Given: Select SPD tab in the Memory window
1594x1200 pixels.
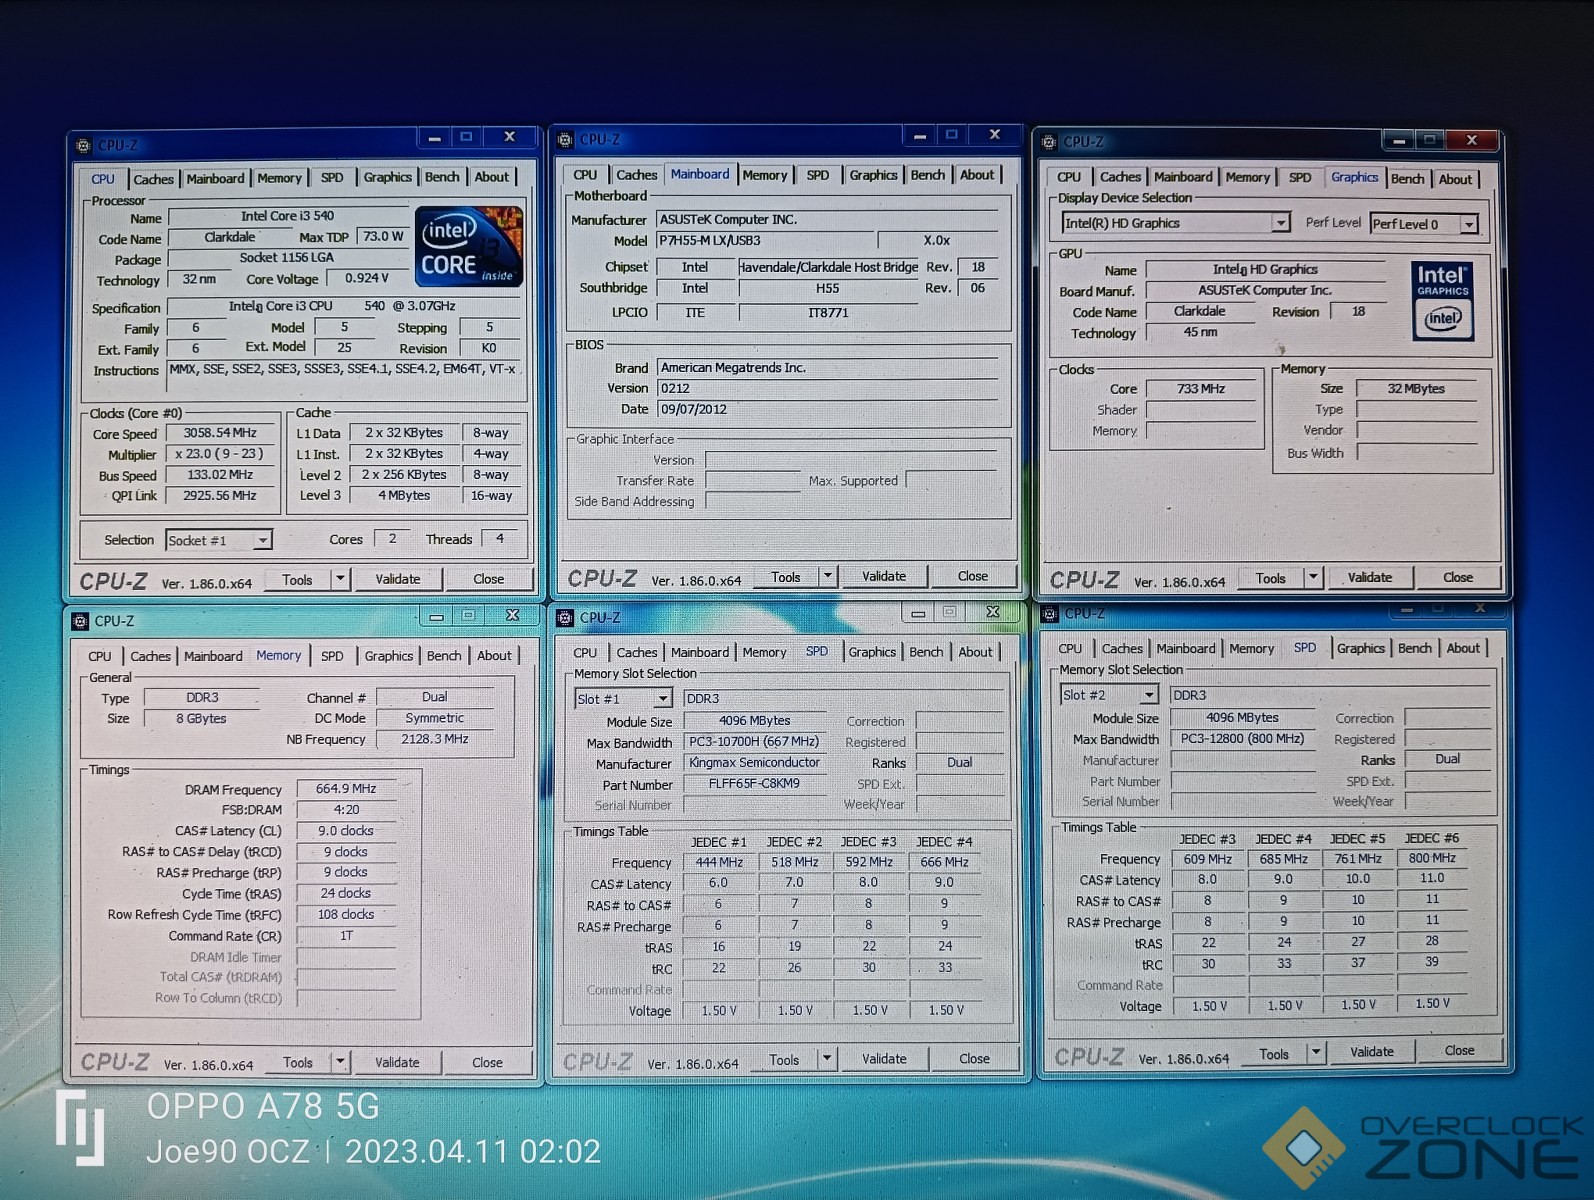Looking at the screenshot, I should click(x=332, y=656).
